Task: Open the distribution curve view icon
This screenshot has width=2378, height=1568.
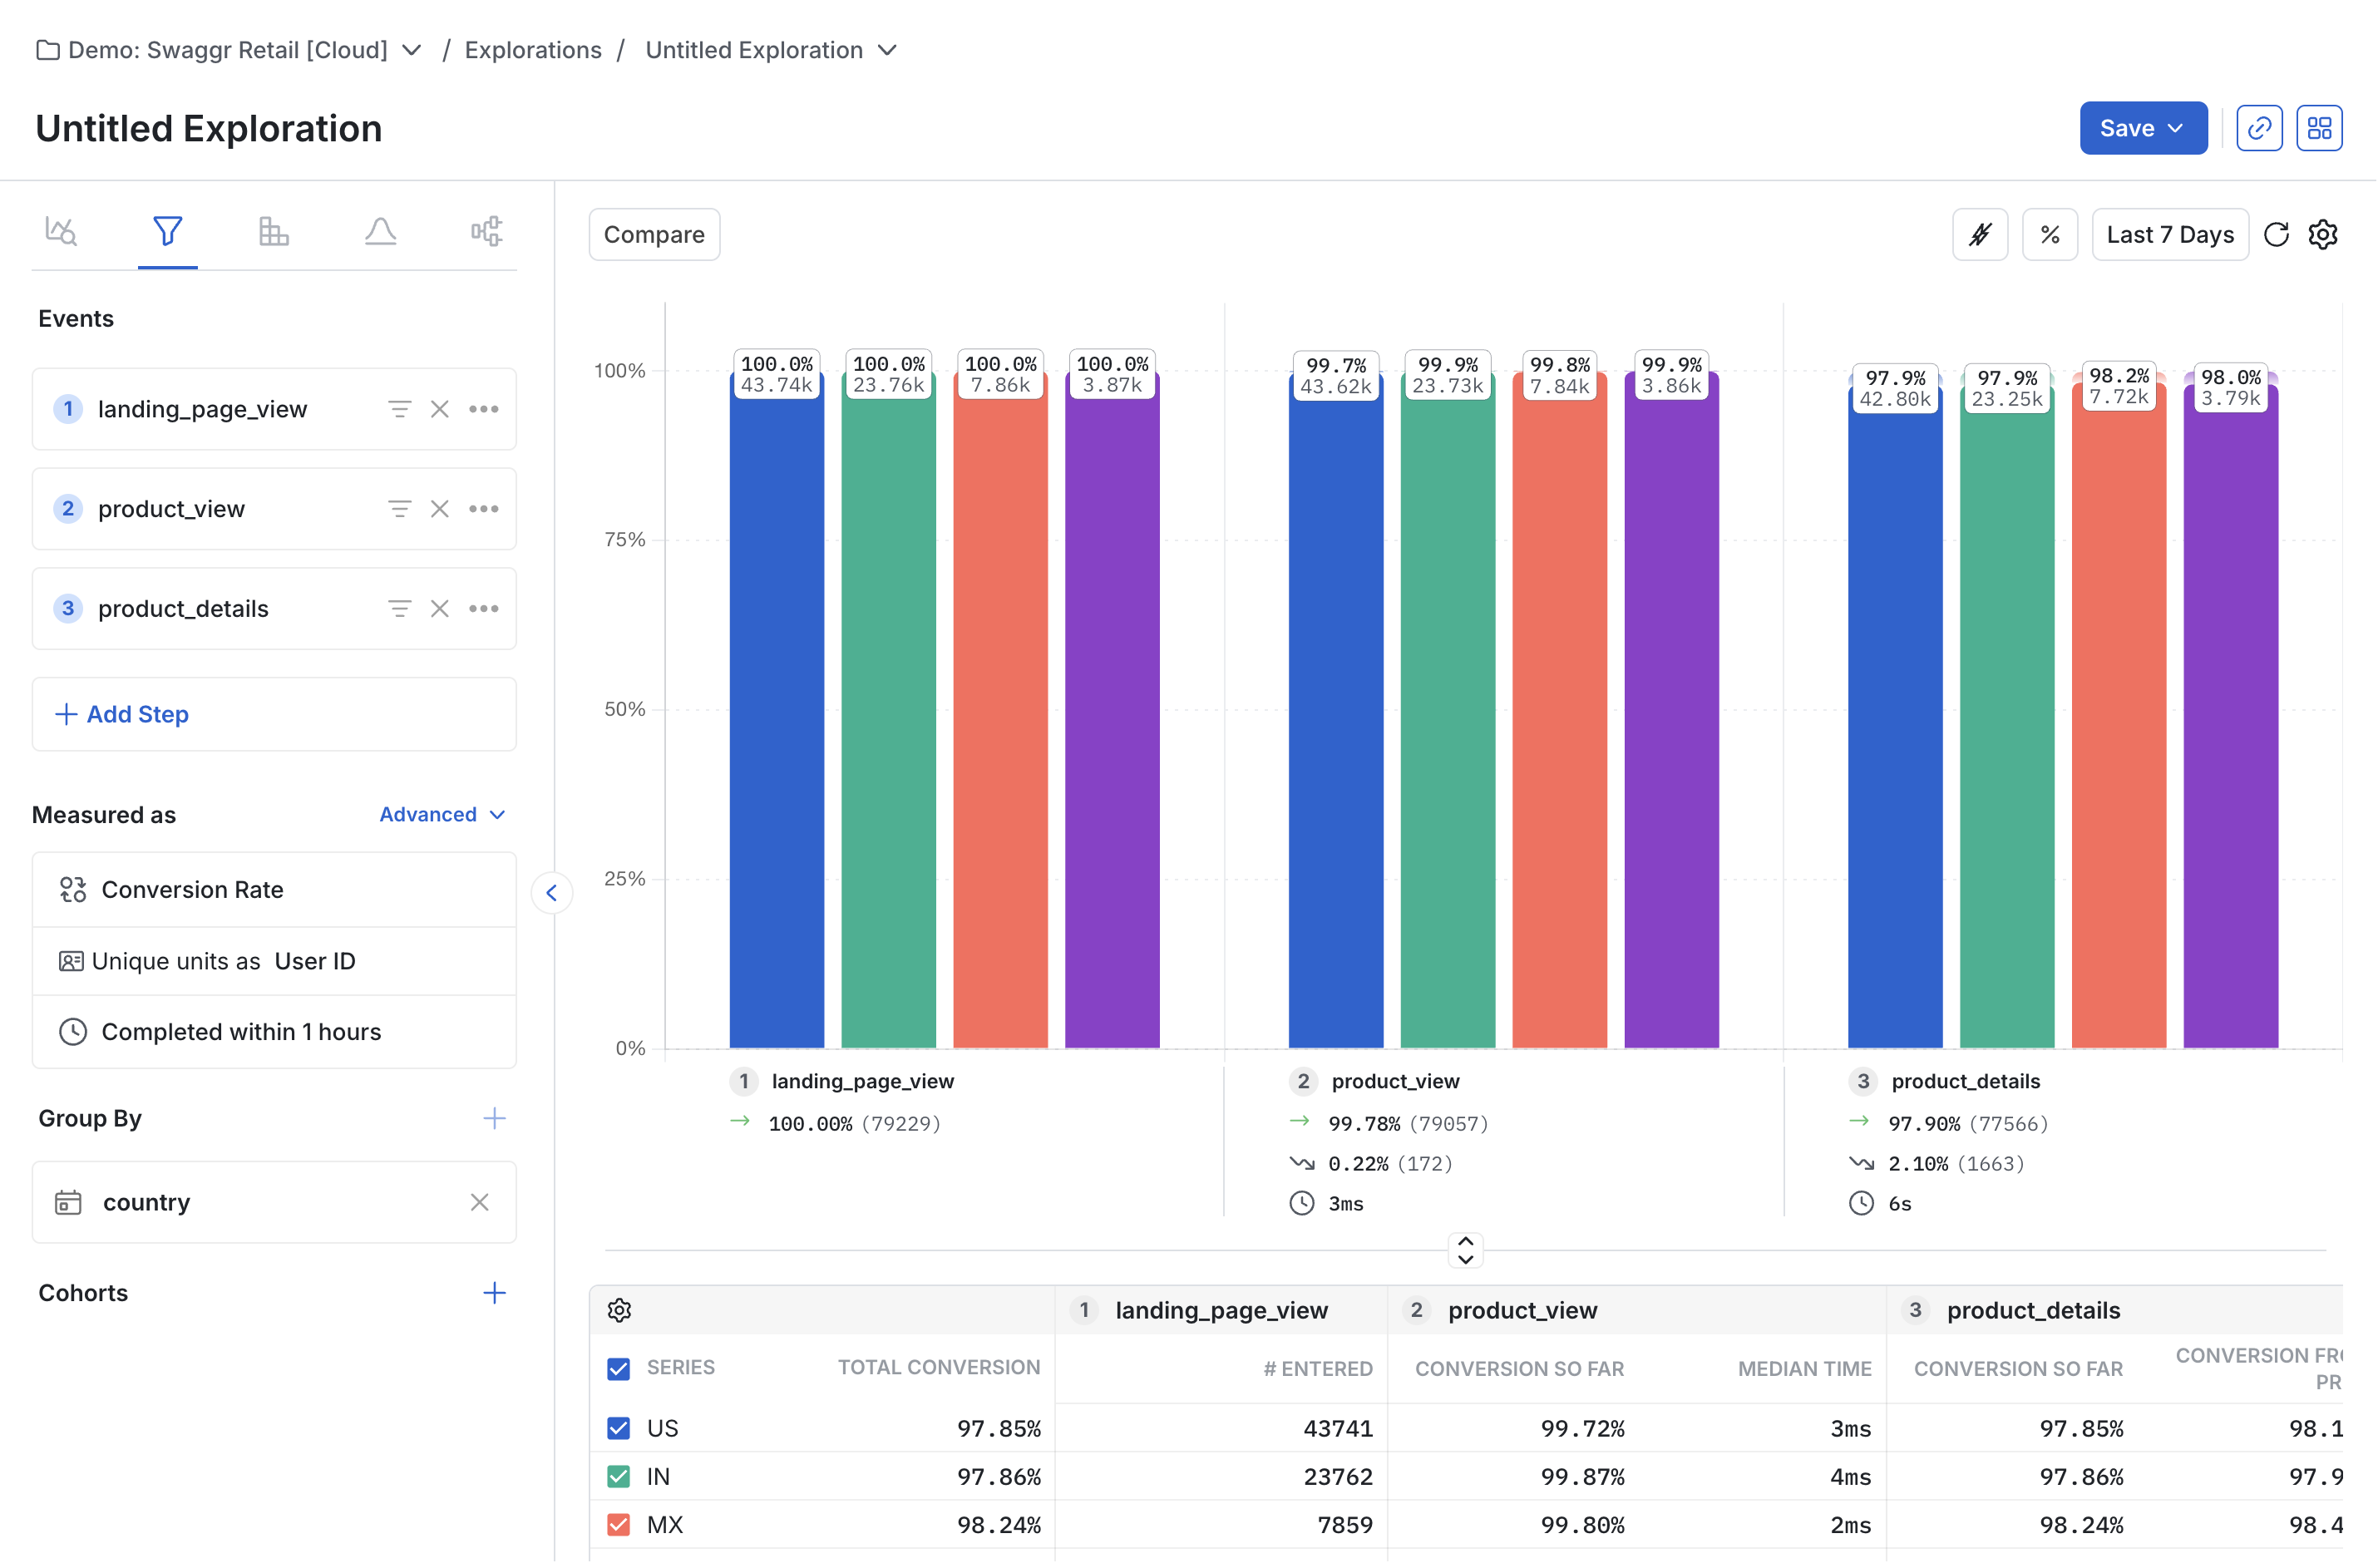Action: pyautogui.click(x=380, y=230)
